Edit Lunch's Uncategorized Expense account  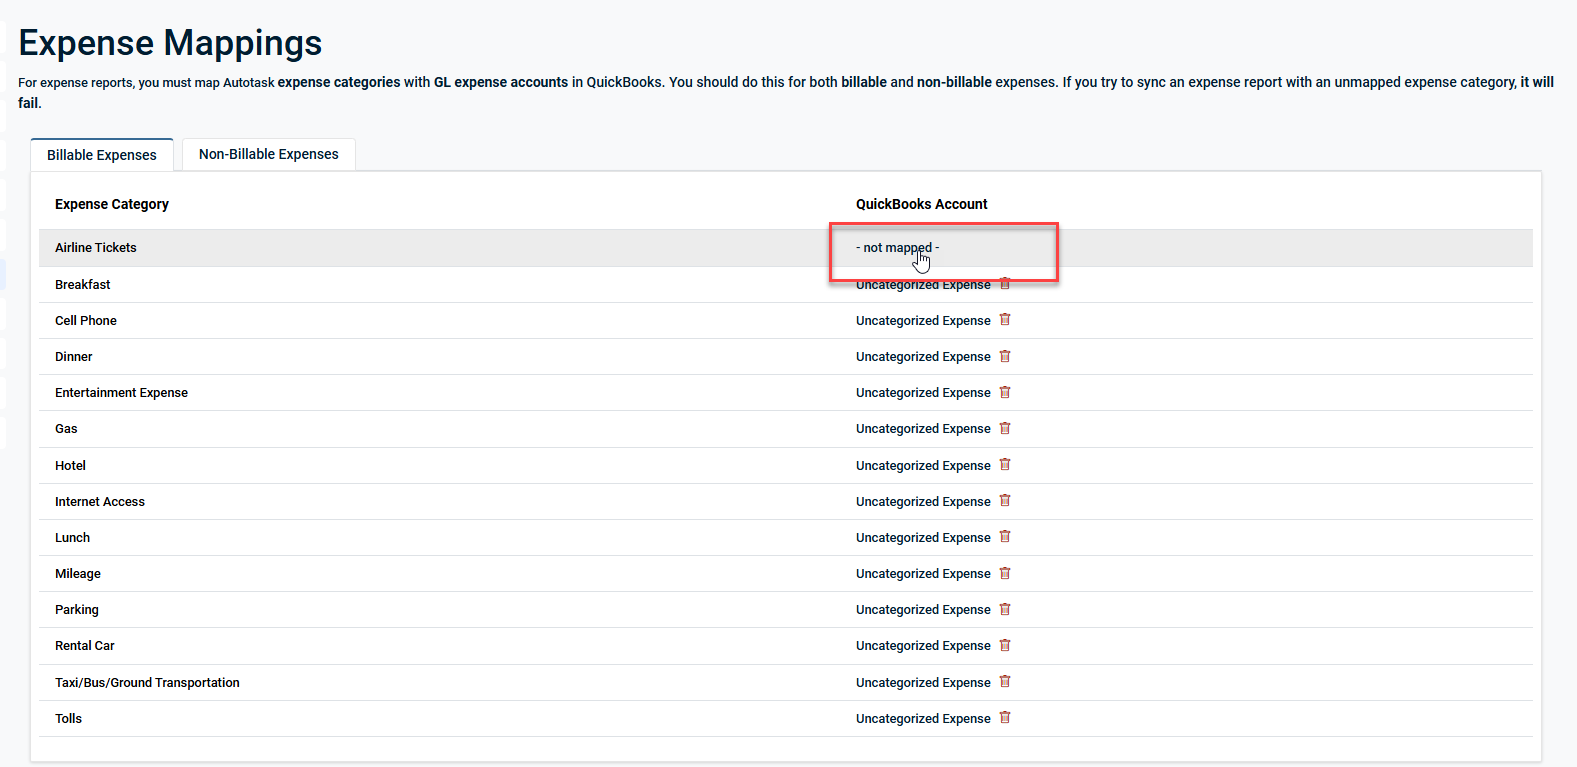click(x=923, y=538)
